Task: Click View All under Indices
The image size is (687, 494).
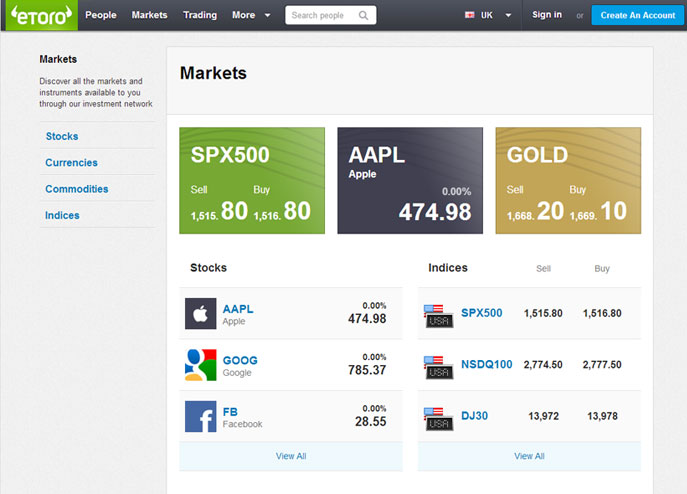Action: click(x=529, y=456)
